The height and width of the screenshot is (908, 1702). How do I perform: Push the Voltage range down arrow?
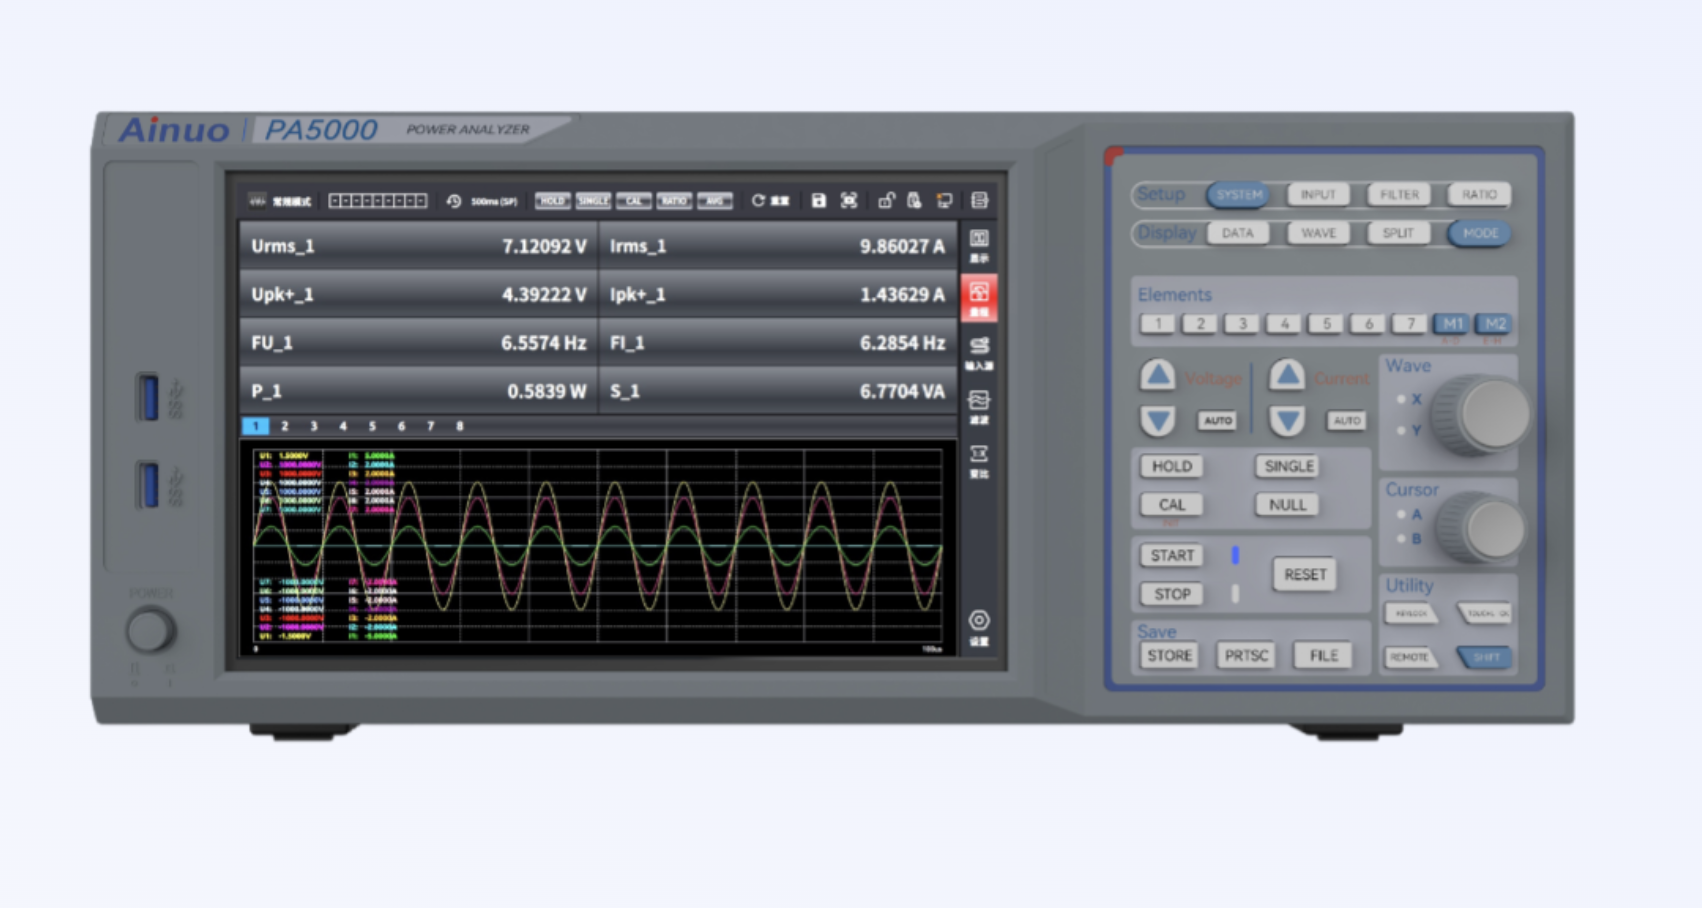coord(1158,420)
